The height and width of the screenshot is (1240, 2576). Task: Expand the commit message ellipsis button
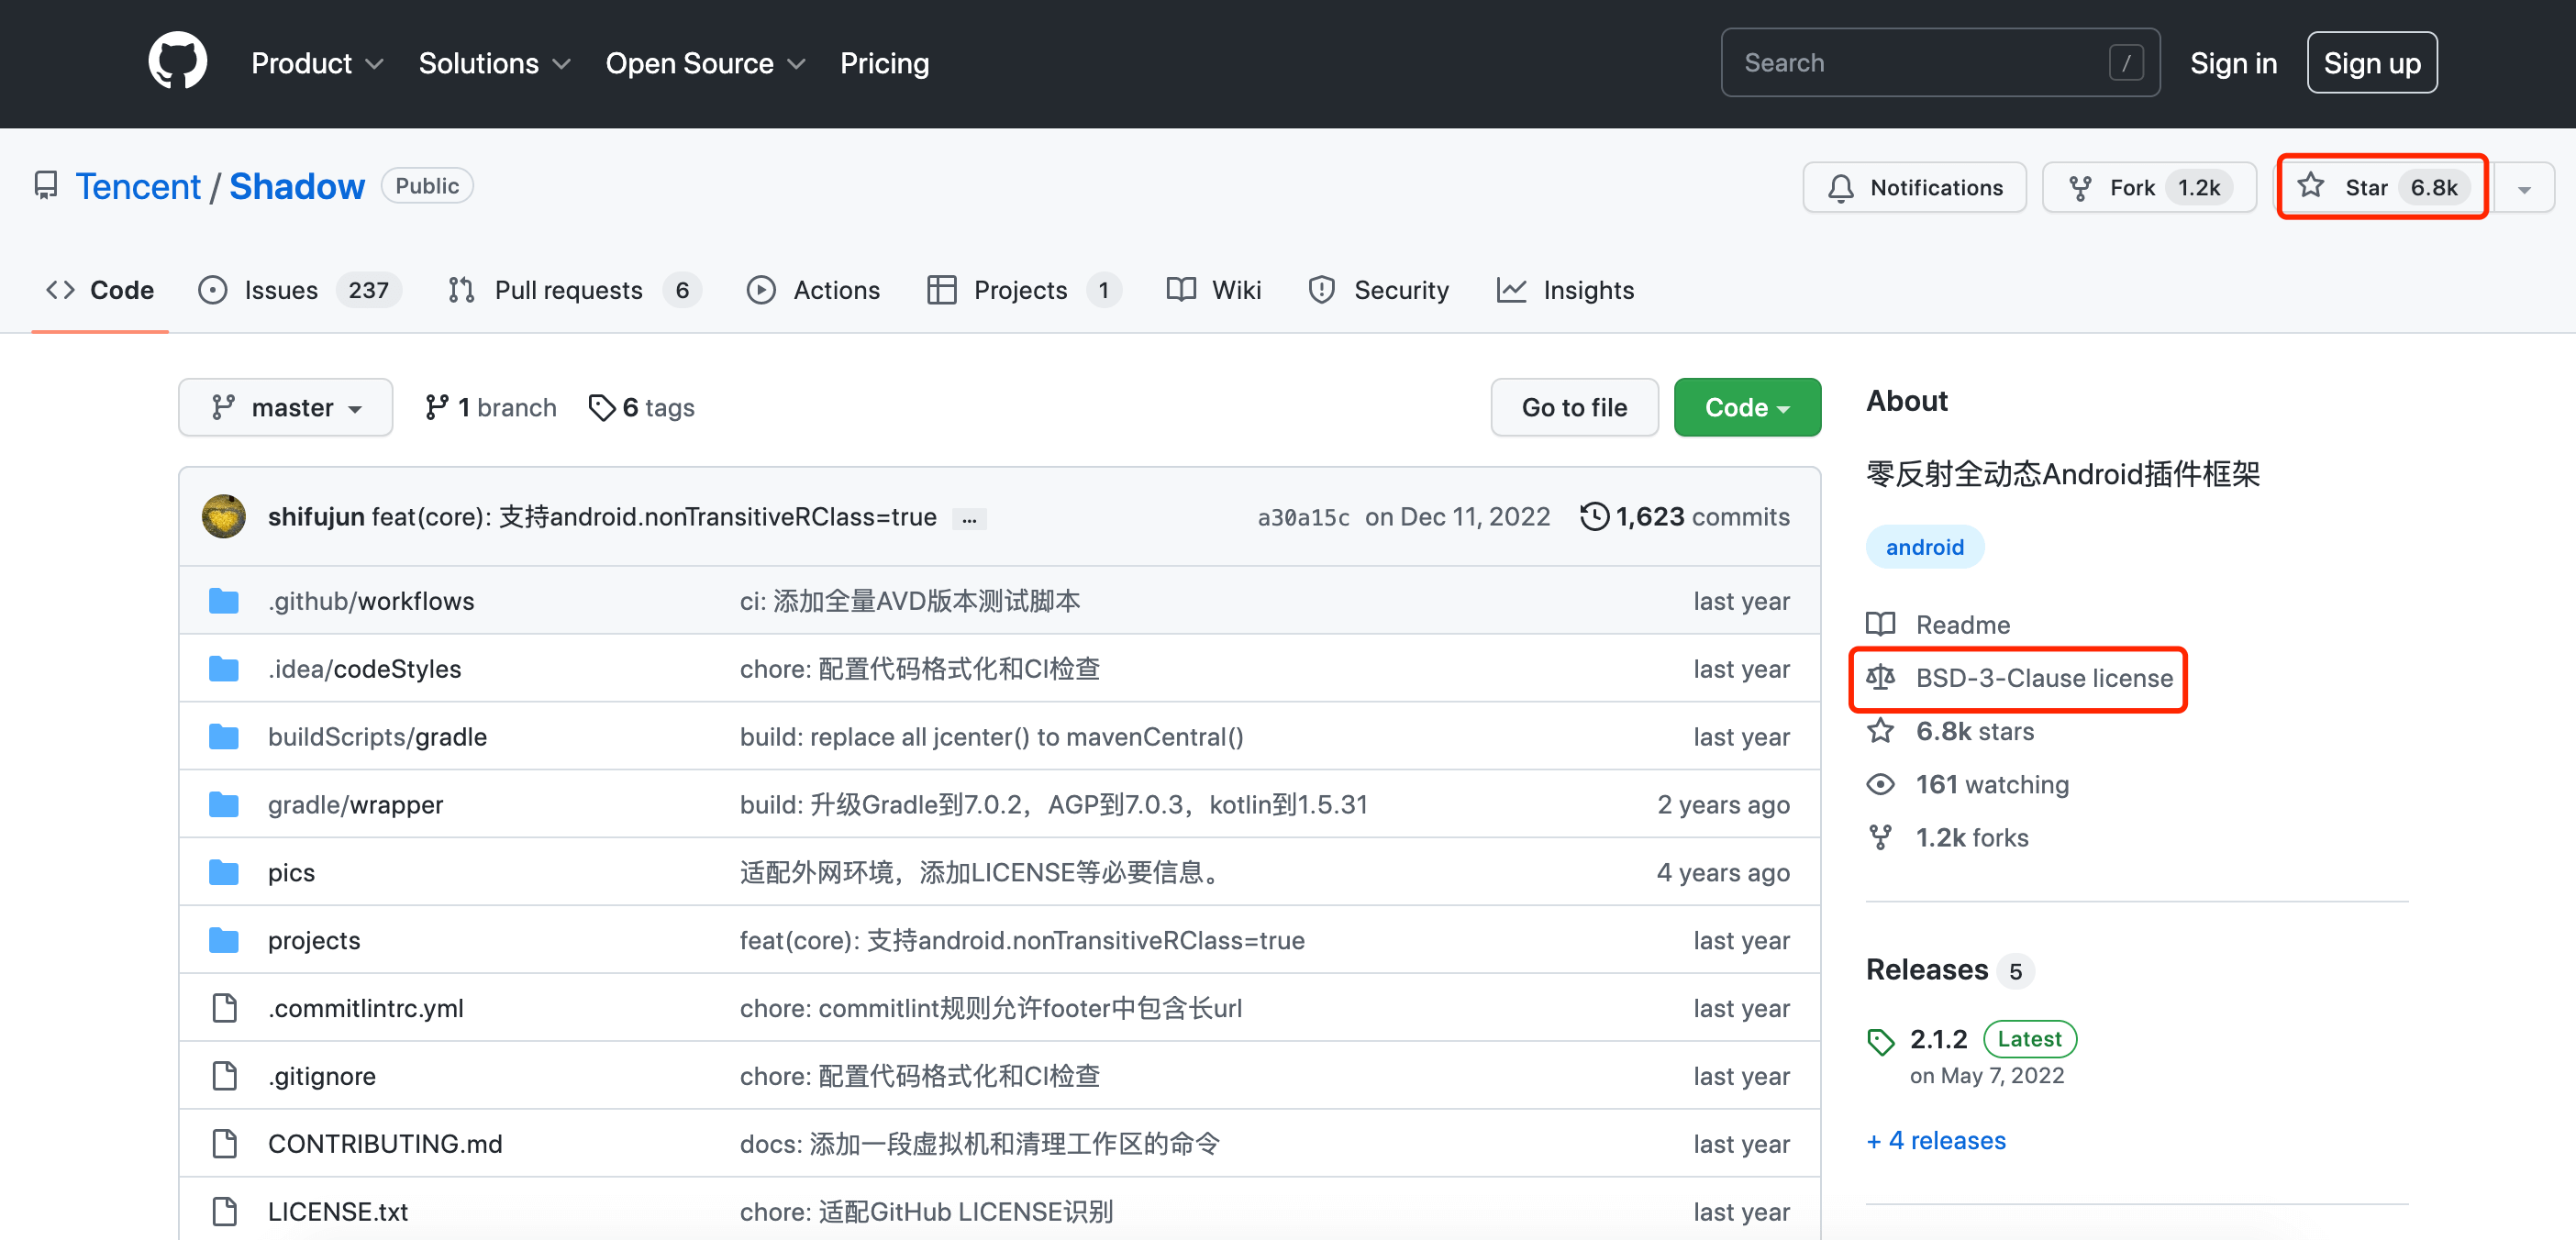pos(969,518)
